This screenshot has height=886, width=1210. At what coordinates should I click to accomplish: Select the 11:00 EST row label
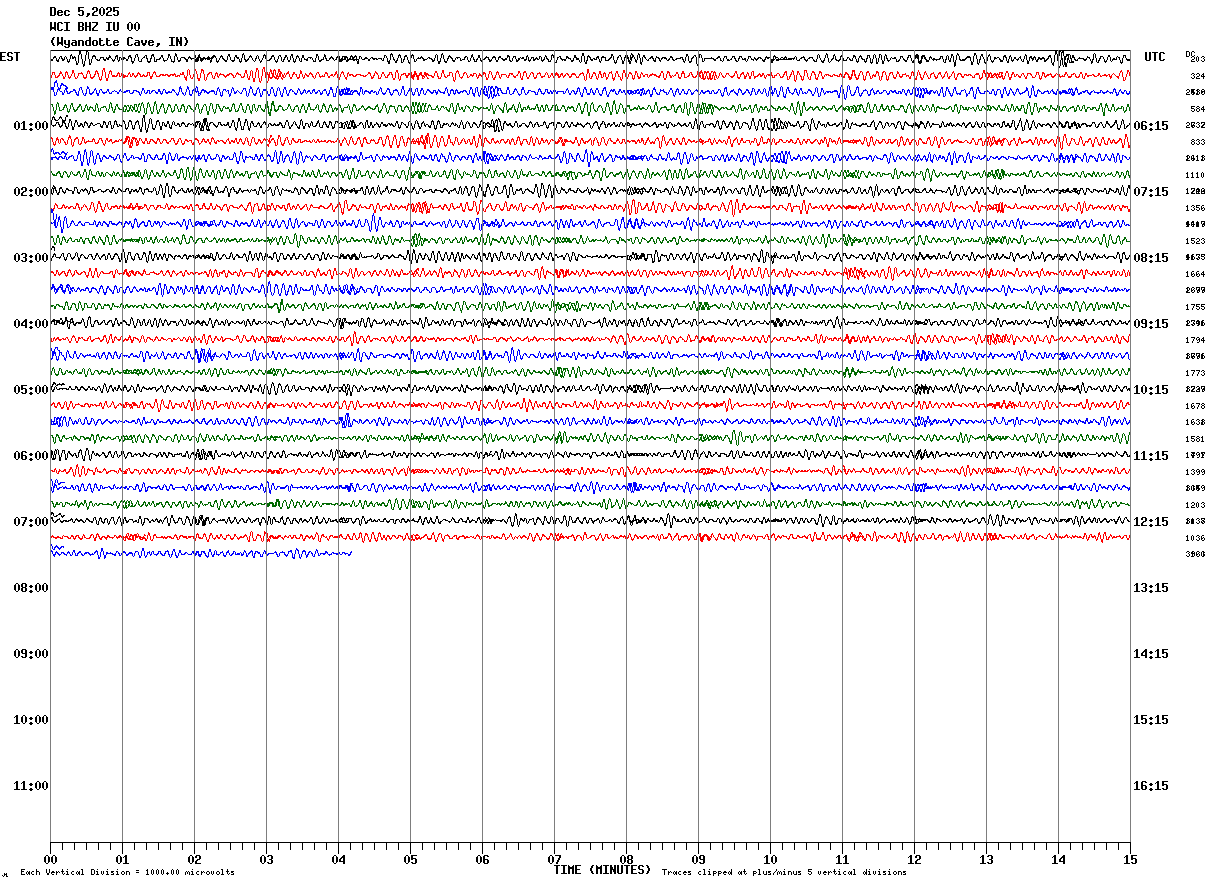point(31,786)
